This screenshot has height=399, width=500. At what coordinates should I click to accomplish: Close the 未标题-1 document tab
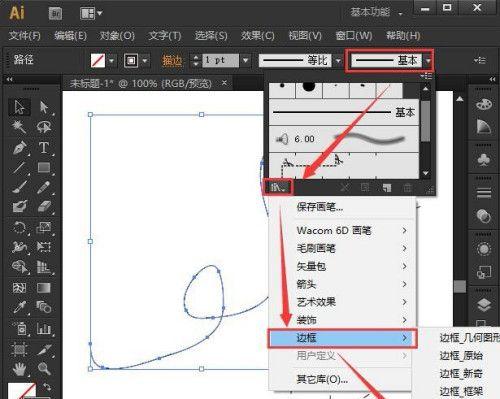pyautogui.click(x=224, y=82)
